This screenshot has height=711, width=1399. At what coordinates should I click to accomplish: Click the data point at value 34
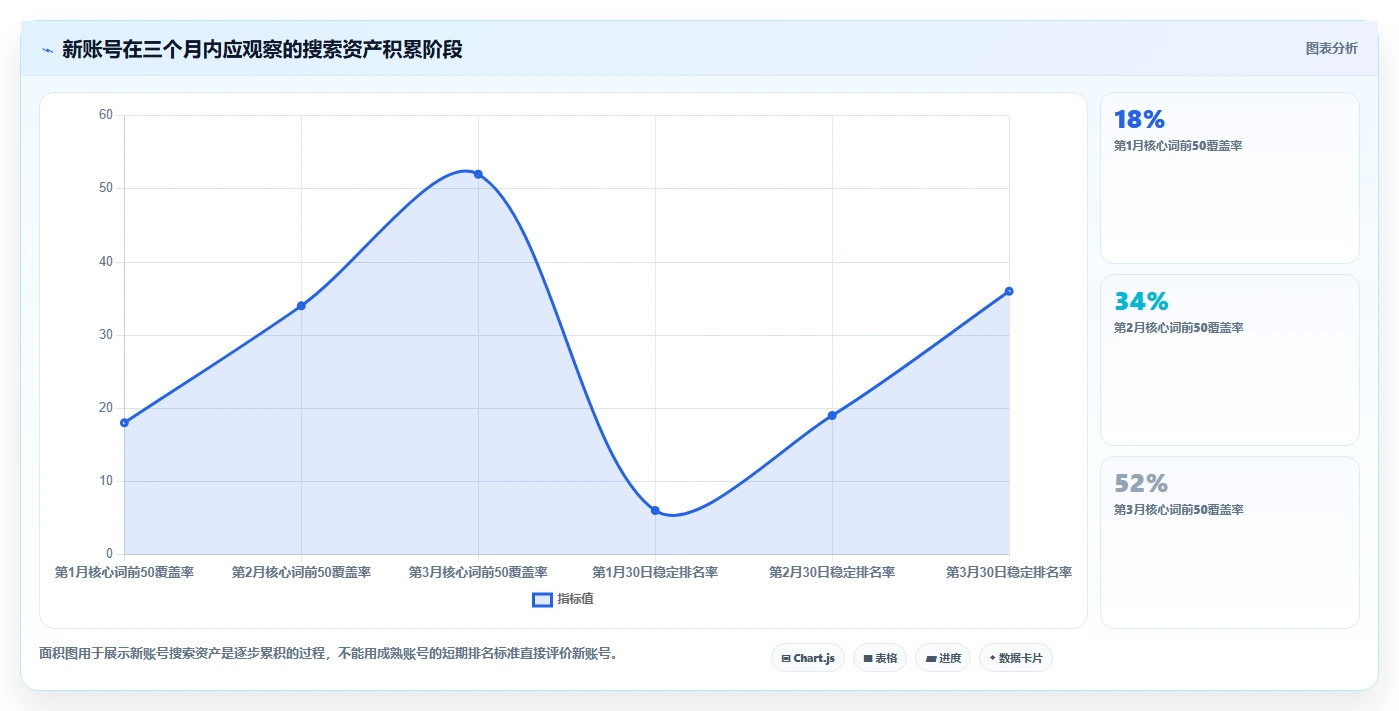pos(301,306)
